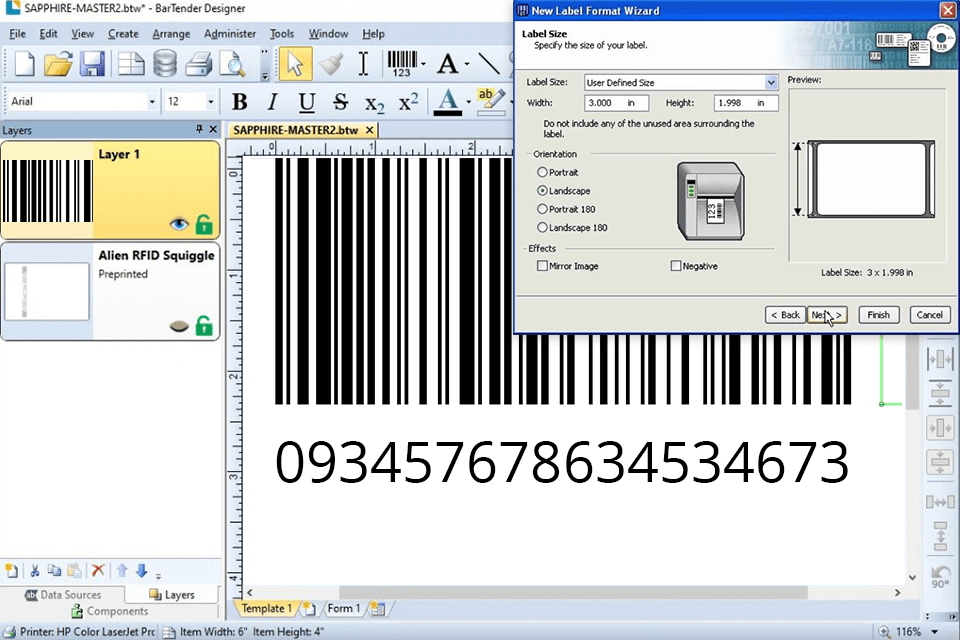Apply subscript formatting
The image size is (960, 640).
coord(374,103)
